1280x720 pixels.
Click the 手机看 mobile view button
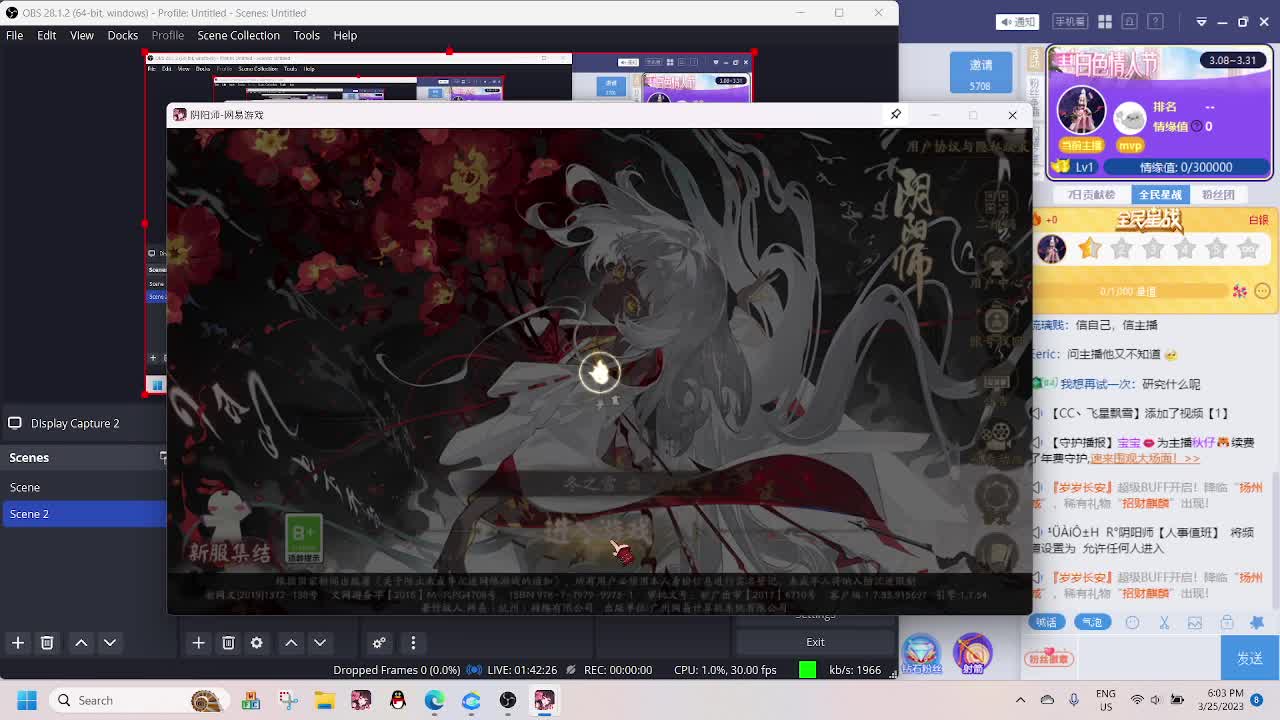pyautogui.click(x=1069, y=22)
